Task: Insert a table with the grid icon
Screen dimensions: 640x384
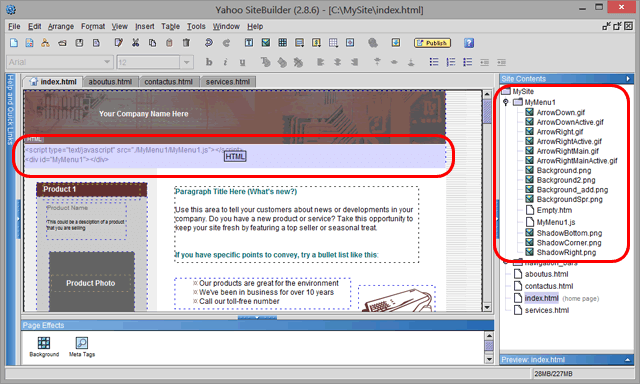Action: pos(282,43)
